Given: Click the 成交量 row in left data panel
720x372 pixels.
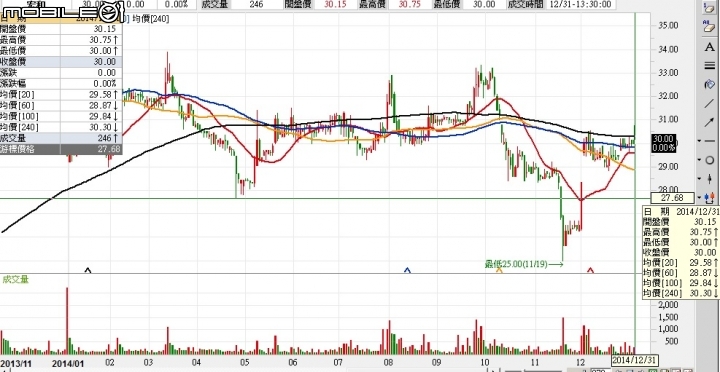Looking at the screenshot, I should click(61, 138).
